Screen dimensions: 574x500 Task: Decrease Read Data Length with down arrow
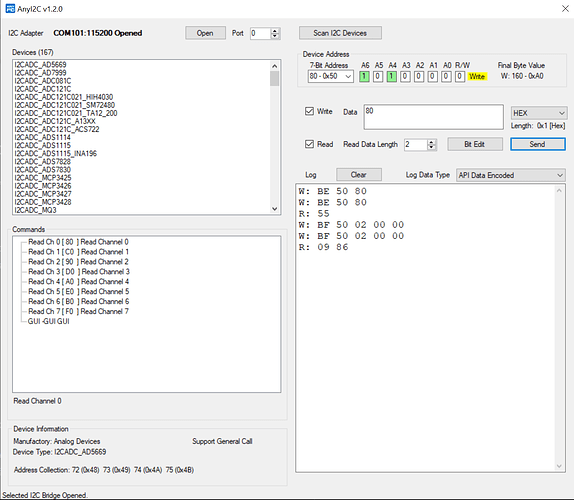point(432,147)
